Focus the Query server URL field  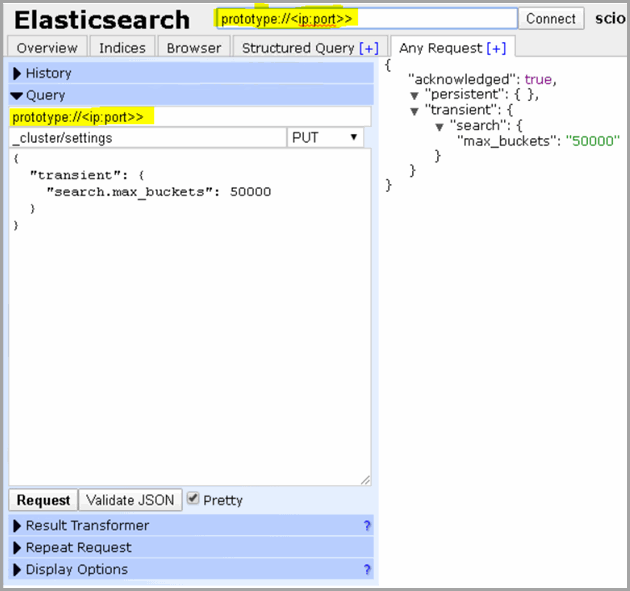pos(190,117)
